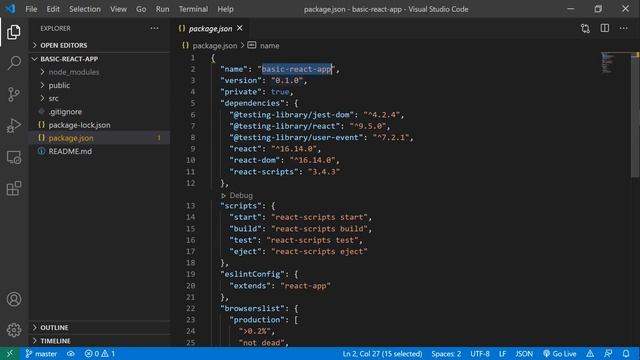
Task: Open Problems via errors and warnings count
Action: [100, 353]
